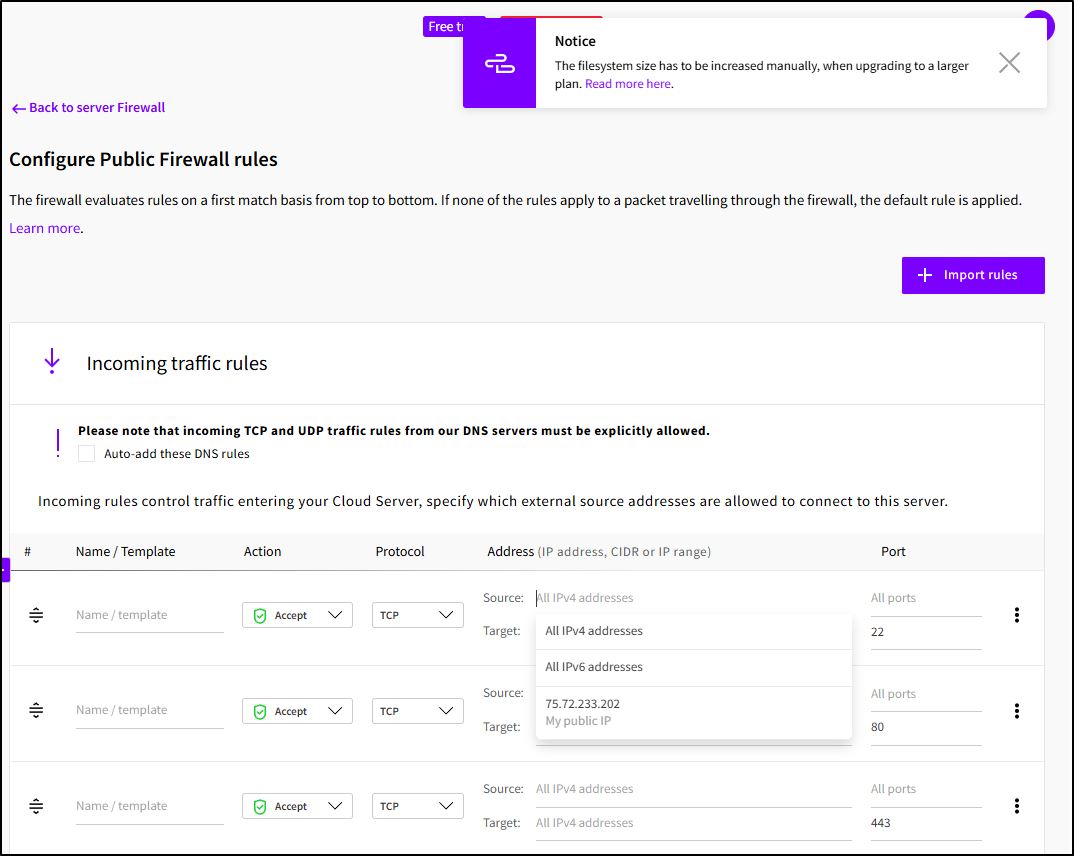
Task: Click the Import rules button
Action: (972, 275)
